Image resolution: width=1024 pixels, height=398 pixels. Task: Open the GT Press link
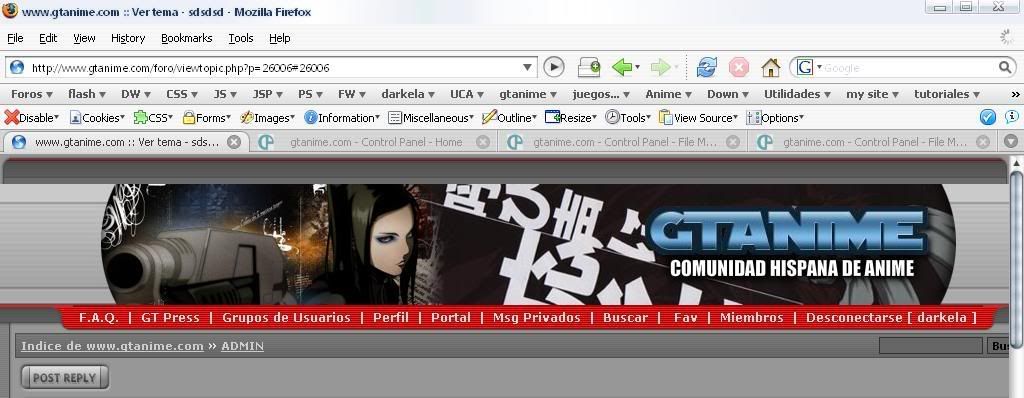point(170,318)
